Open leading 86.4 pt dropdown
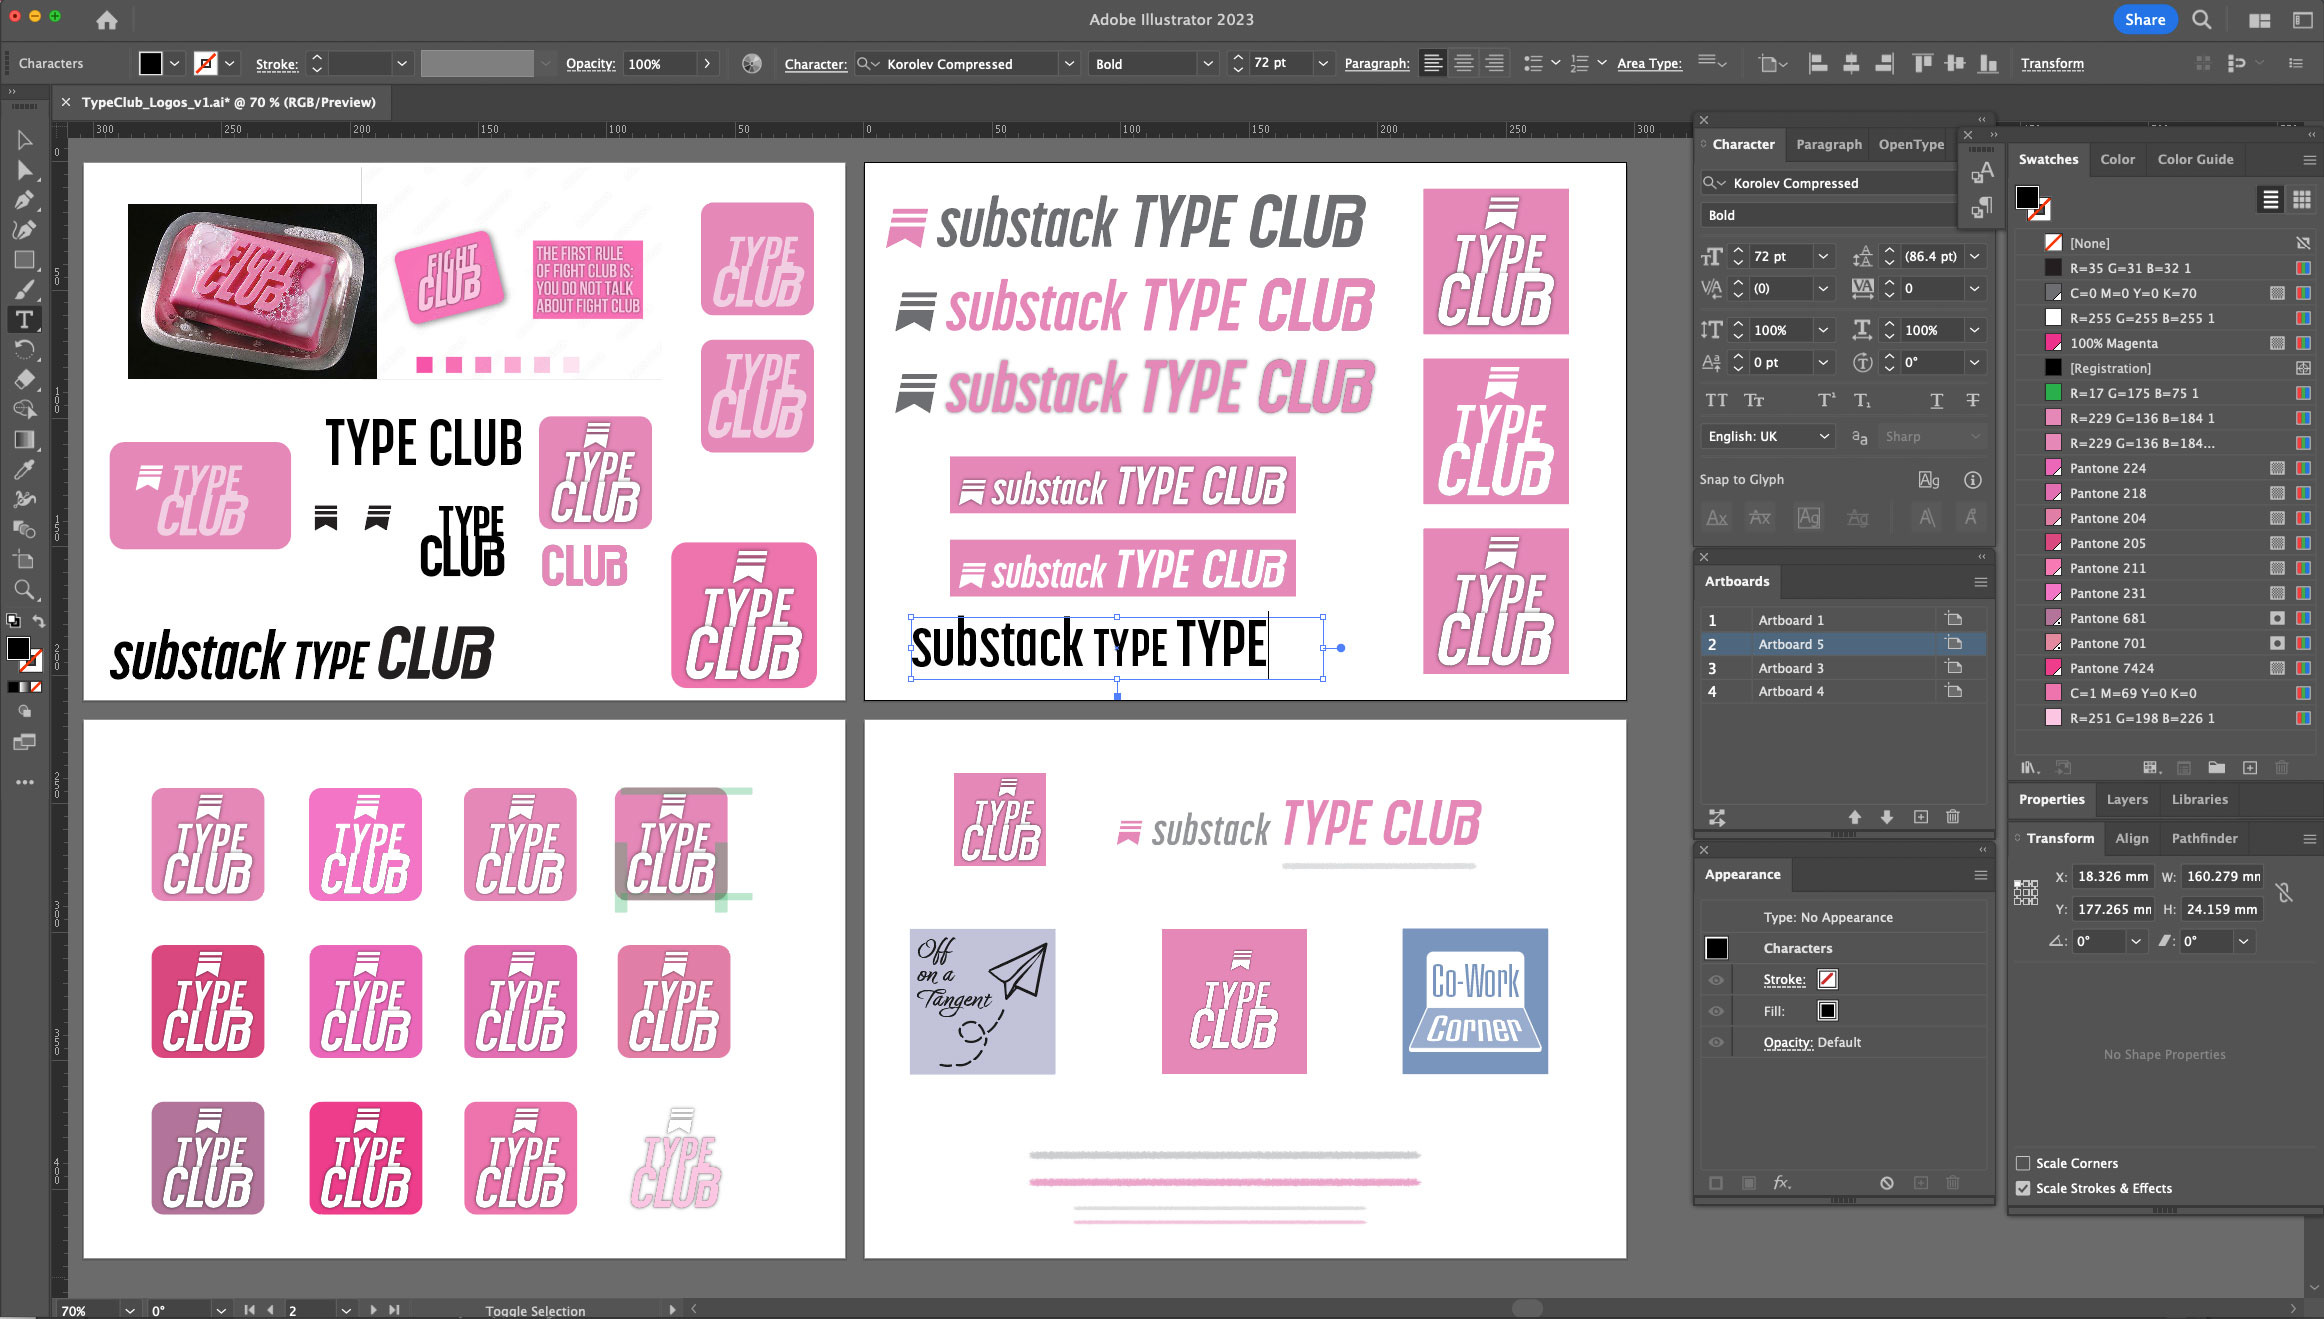 (x=1975, y=257)
